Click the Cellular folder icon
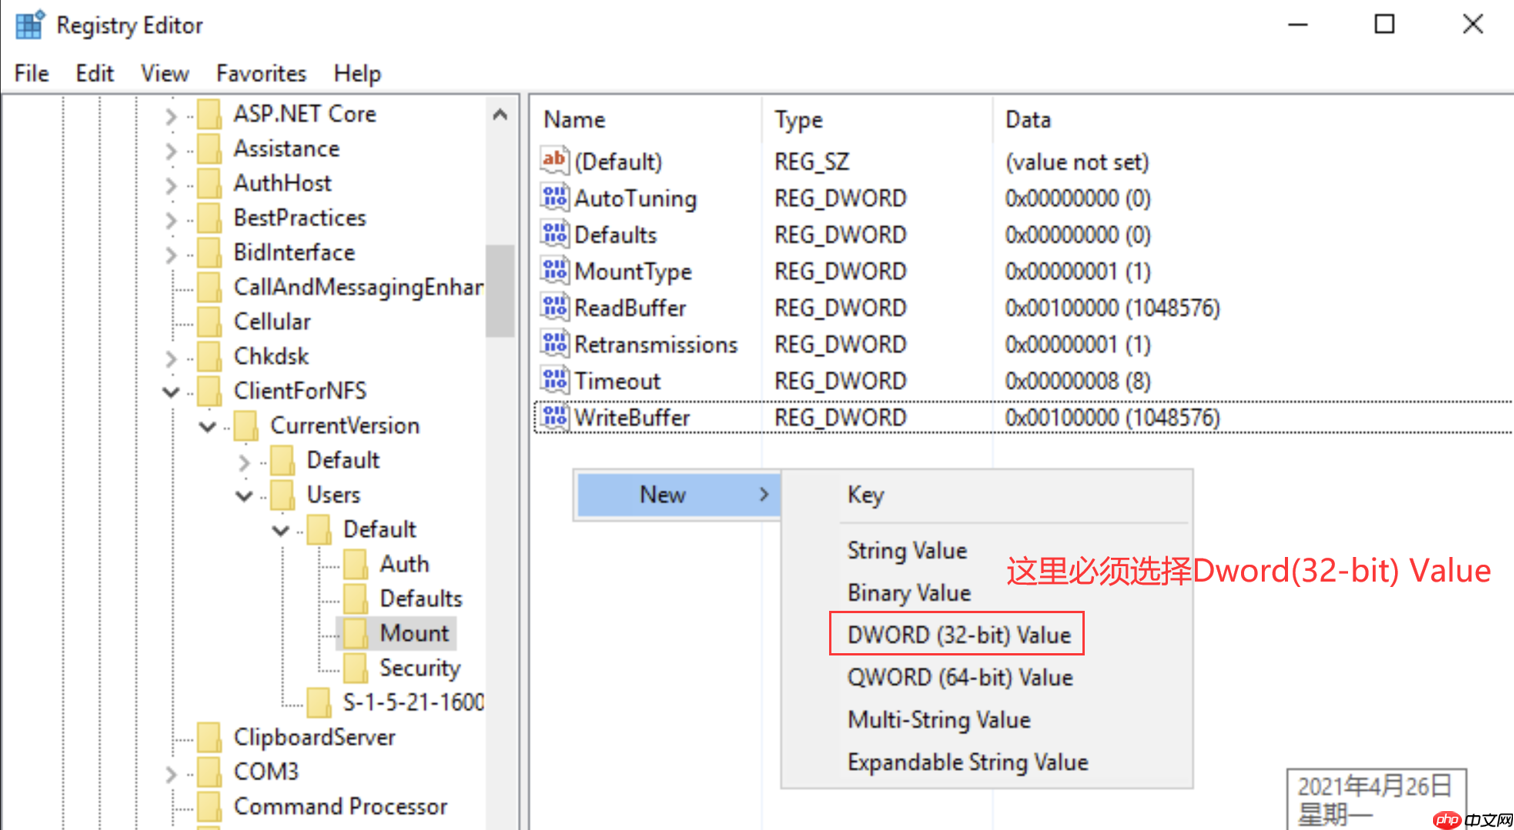 click(x=210, y=322)
